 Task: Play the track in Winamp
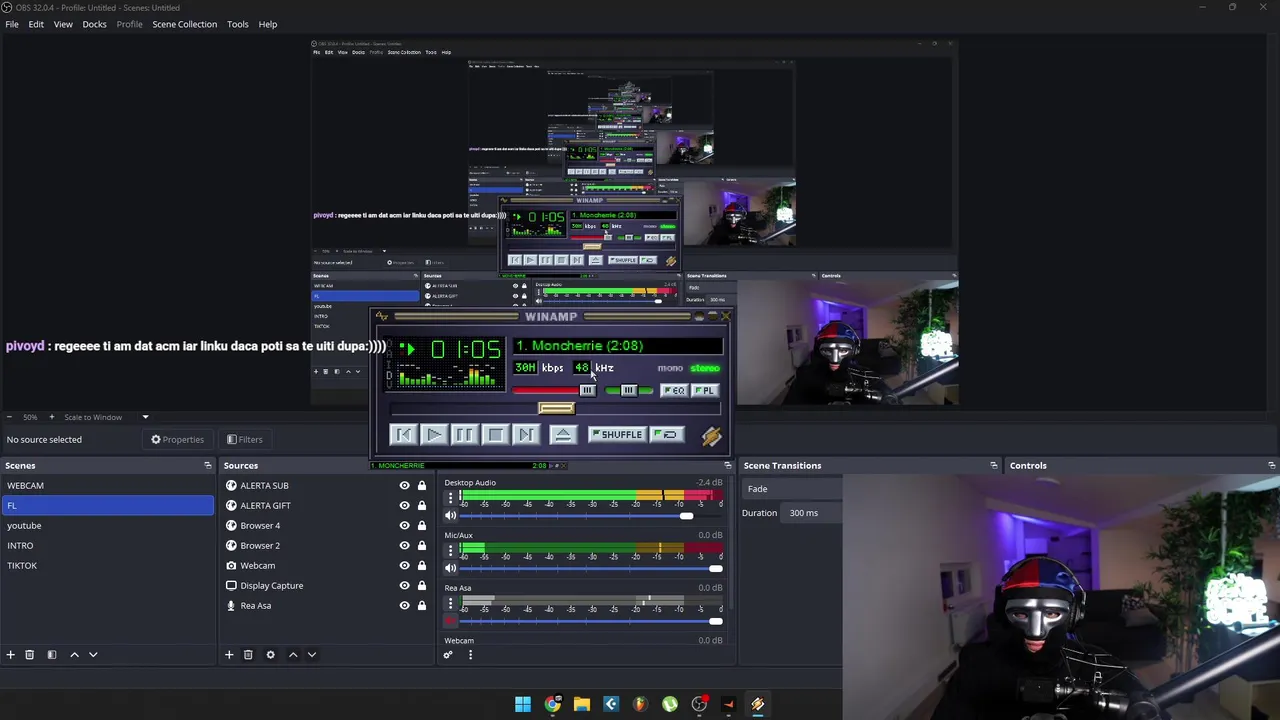434,435
